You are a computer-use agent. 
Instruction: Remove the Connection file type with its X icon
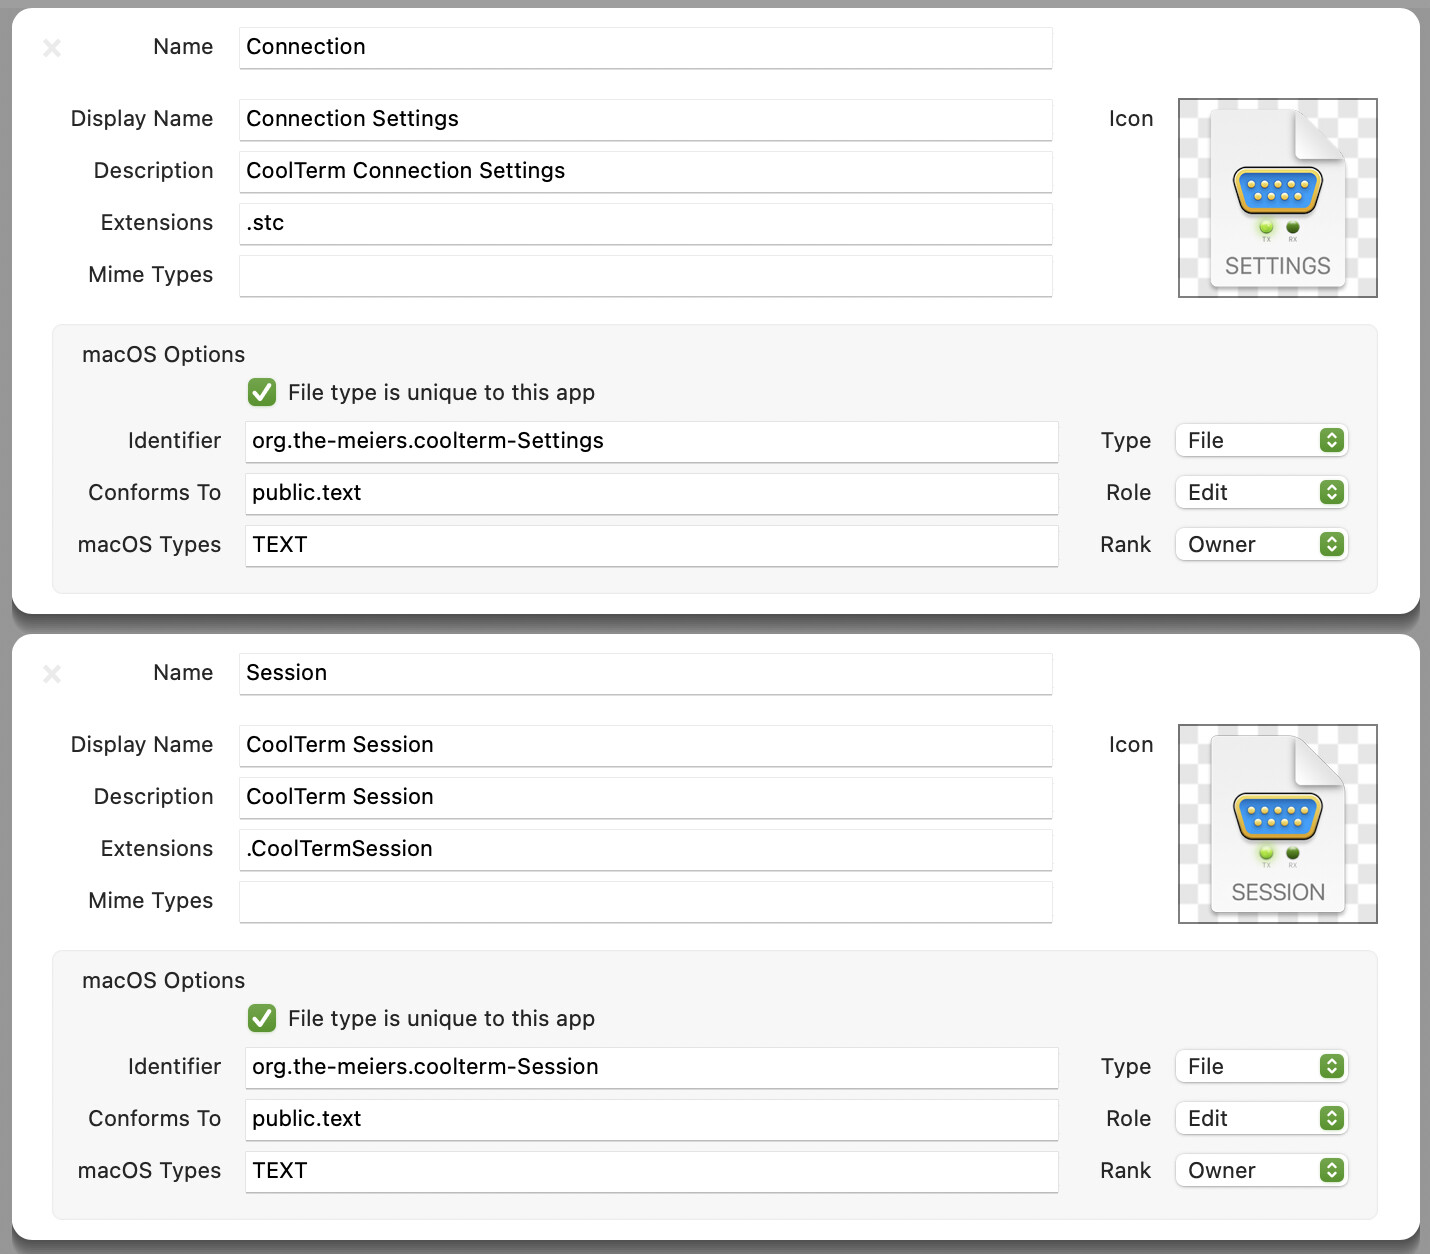[52, 47]
